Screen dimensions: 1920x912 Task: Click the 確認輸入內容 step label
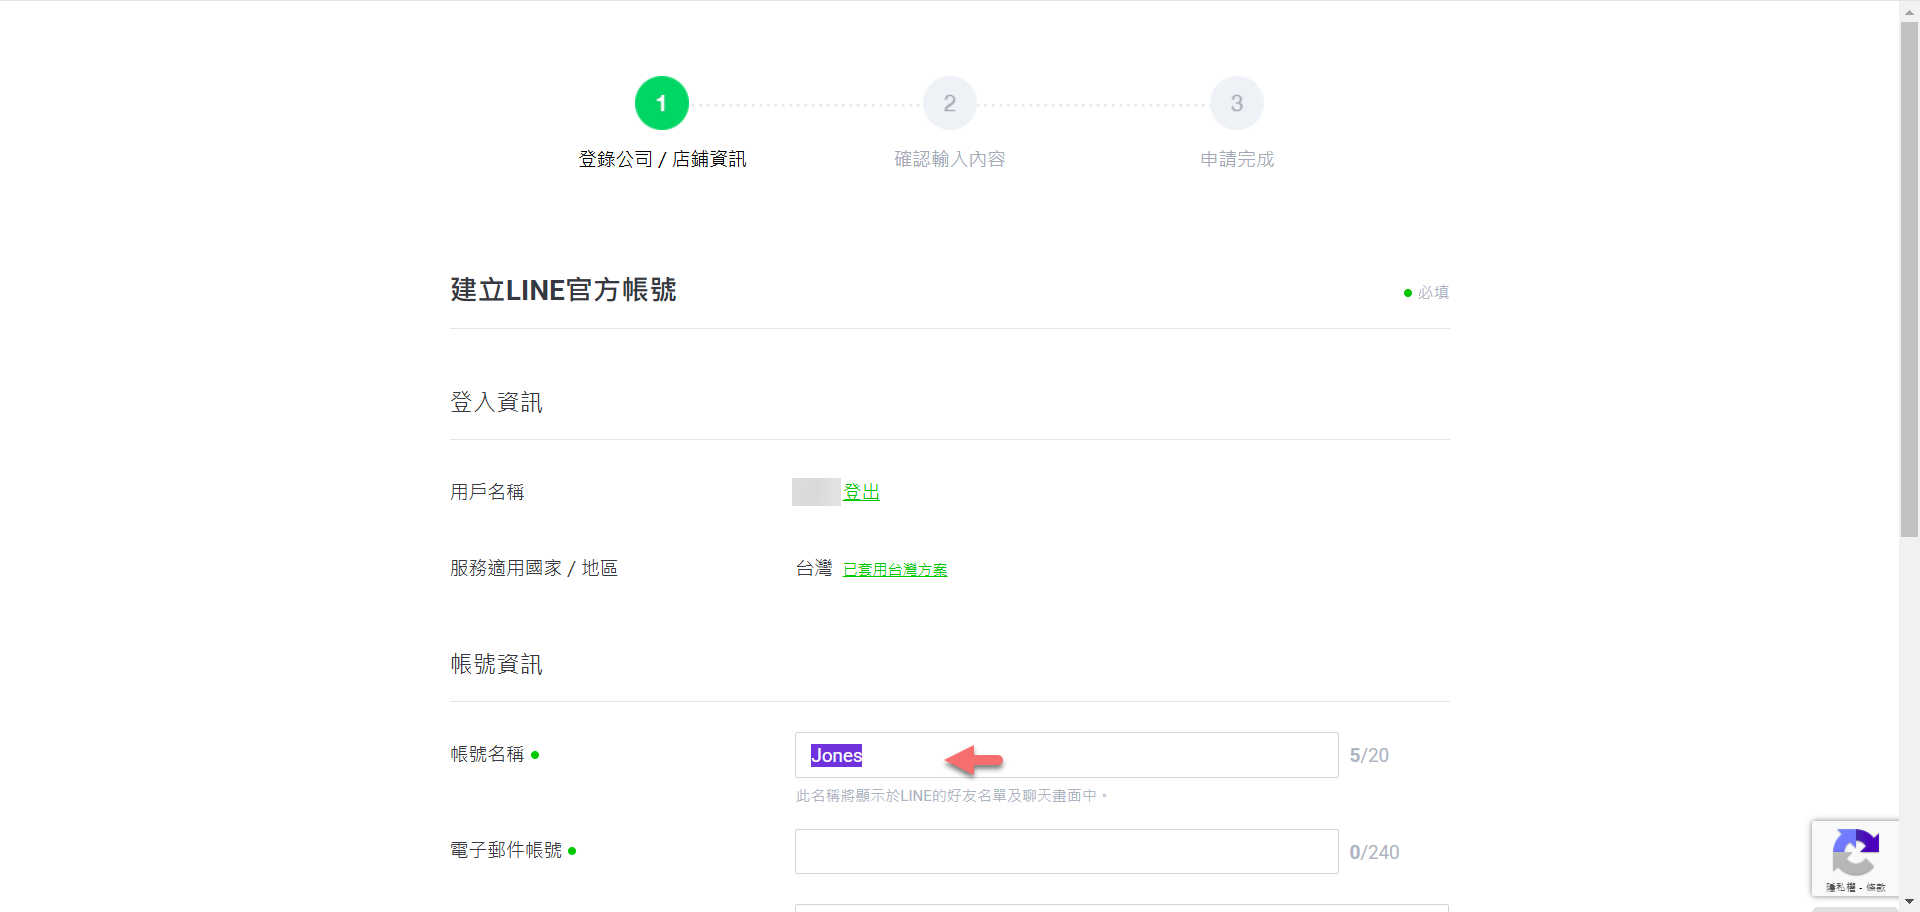pyautogui.click(x=949, y=159)
